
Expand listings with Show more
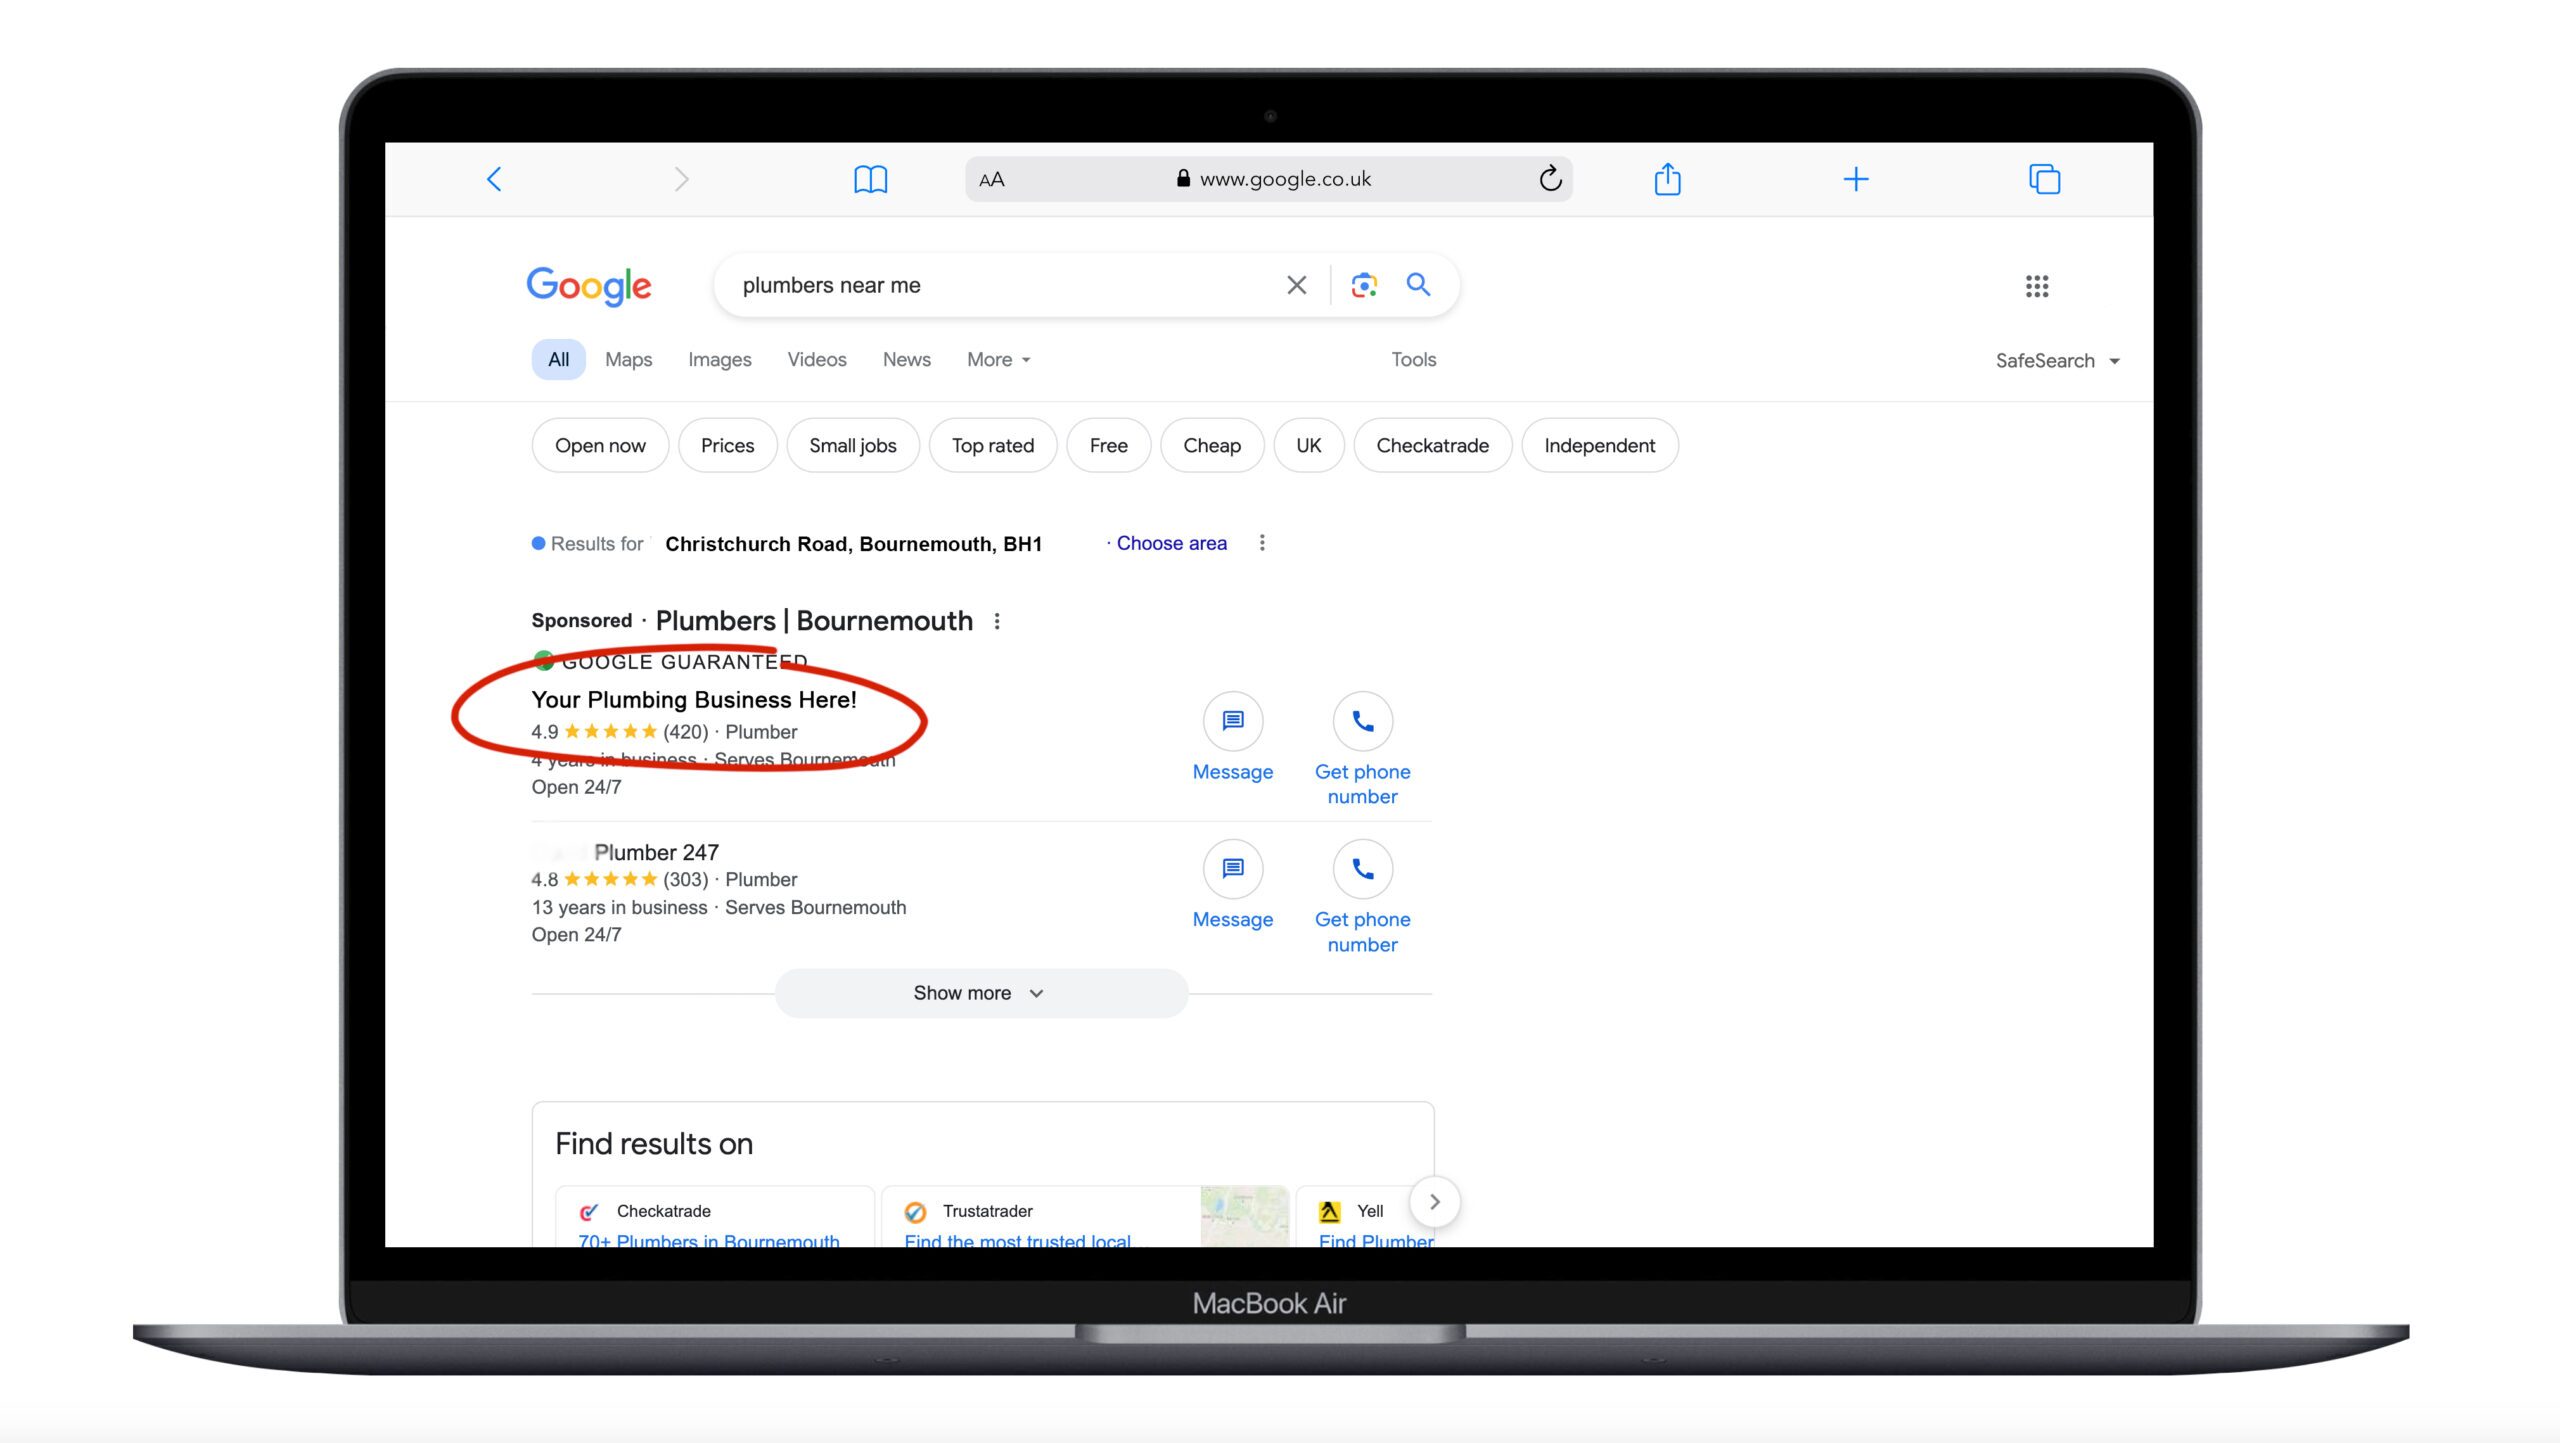pos(981,993)
